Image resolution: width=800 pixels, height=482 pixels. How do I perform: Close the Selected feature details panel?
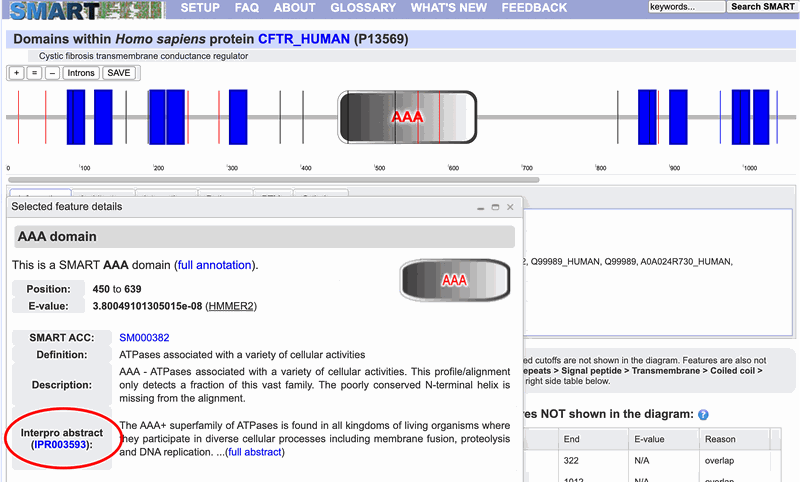click(x=510, y=207)
